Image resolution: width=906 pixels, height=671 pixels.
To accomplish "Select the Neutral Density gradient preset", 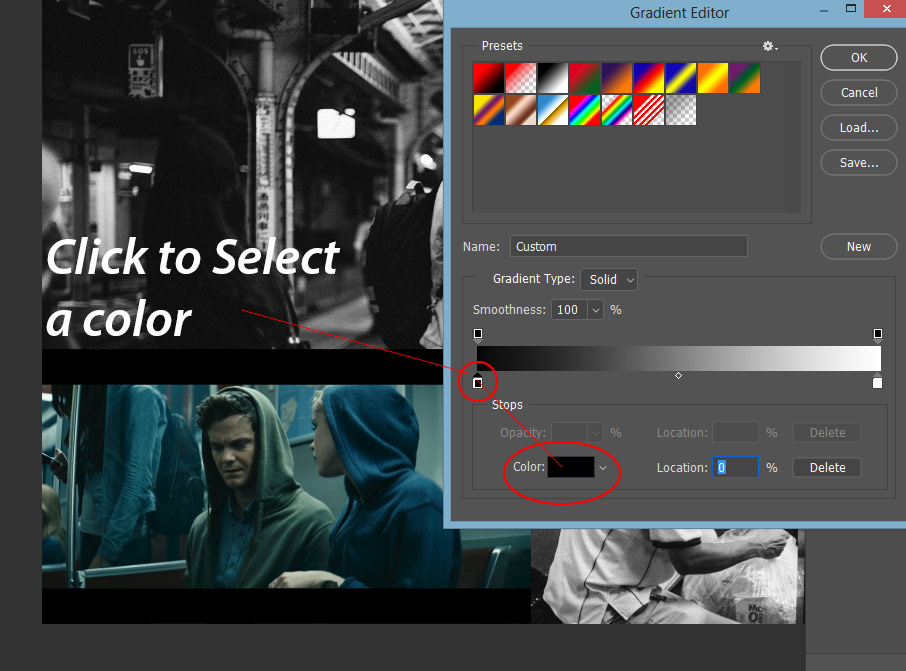I will point(680,110).
